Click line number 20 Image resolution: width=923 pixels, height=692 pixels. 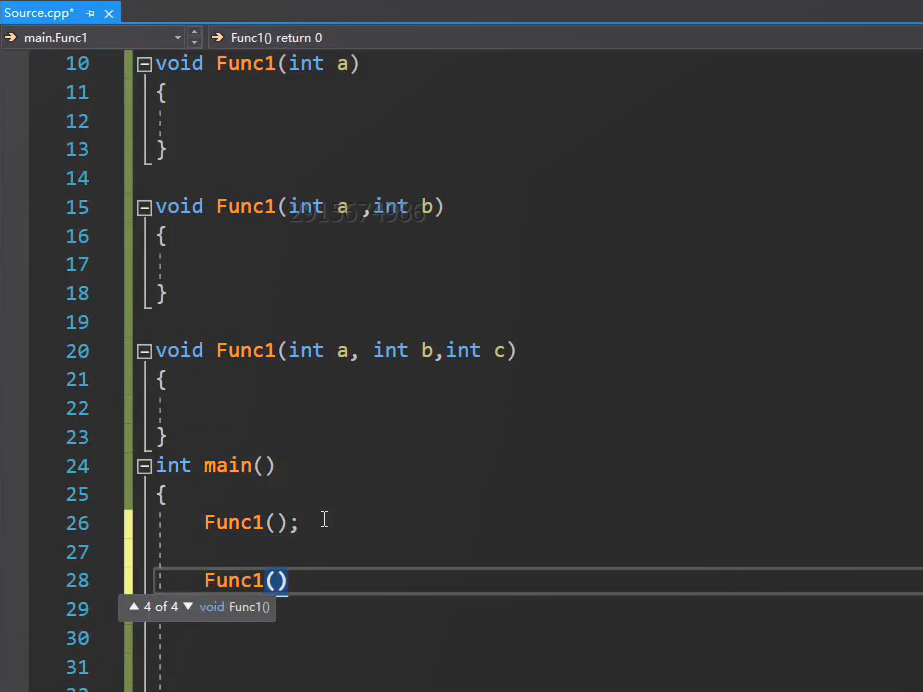click(x=77, y=351)
